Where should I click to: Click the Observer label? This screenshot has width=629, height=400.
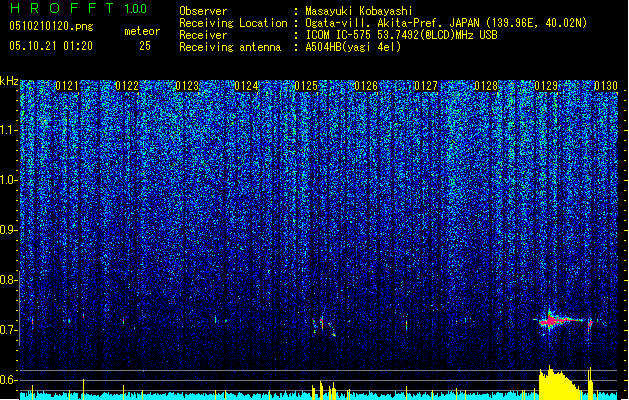click(203, 11)
